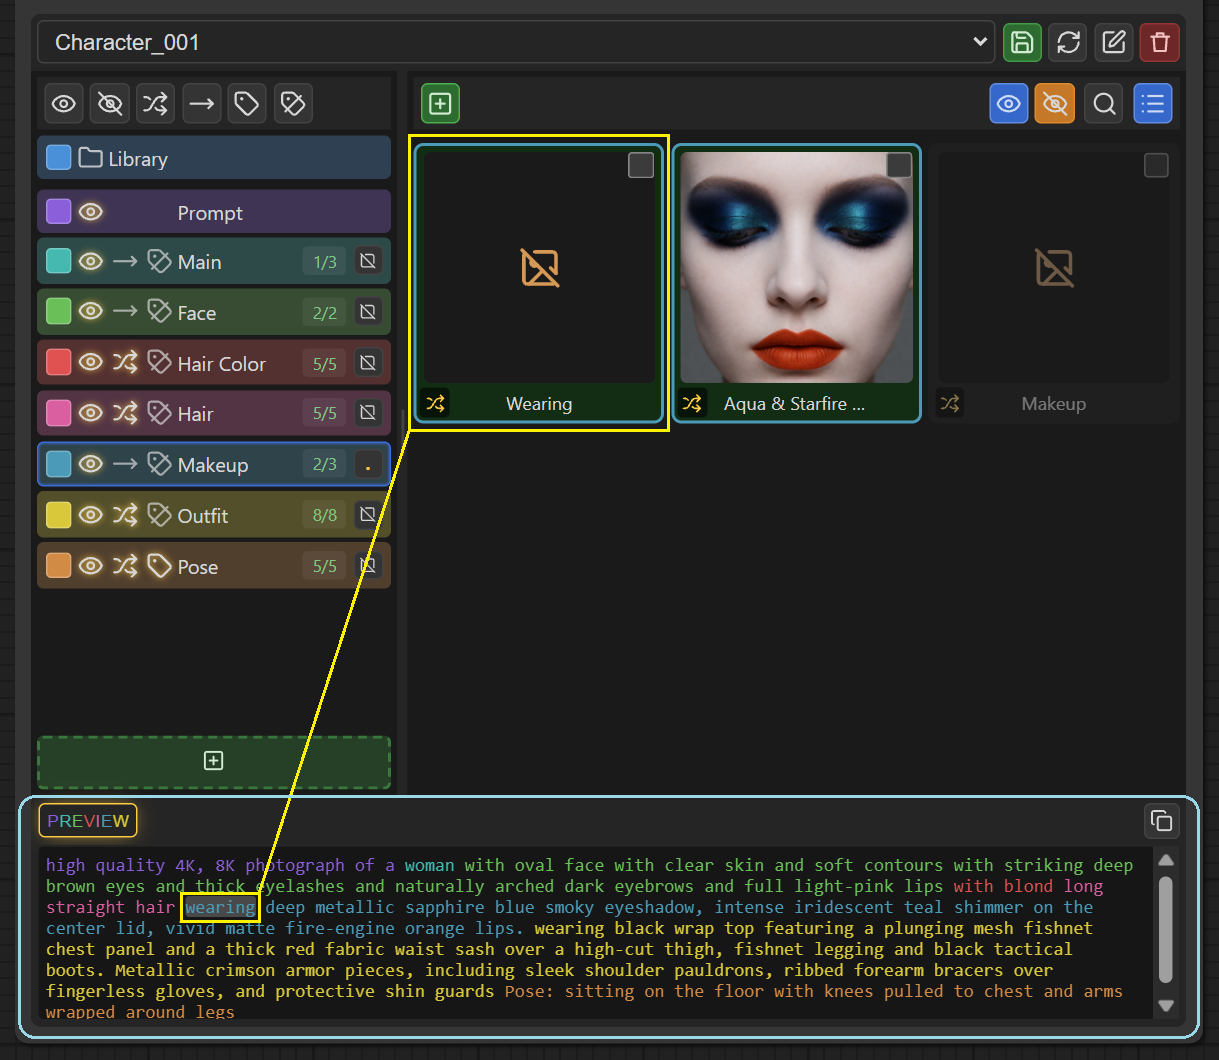
Task: Click the shuffle icon in left toolbar
Action: 156,103
